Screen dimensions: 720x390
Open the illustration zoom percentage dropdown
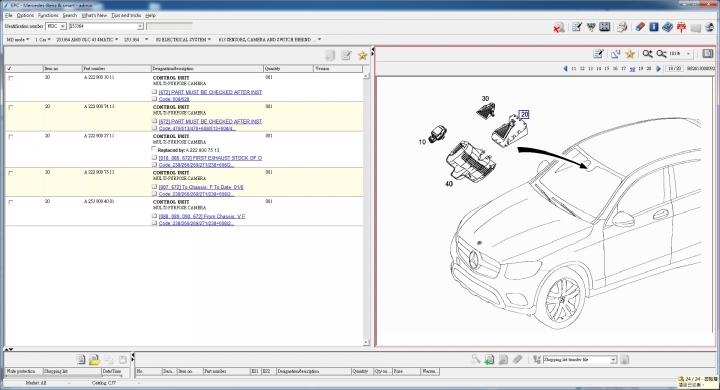[x=688, y=54]
